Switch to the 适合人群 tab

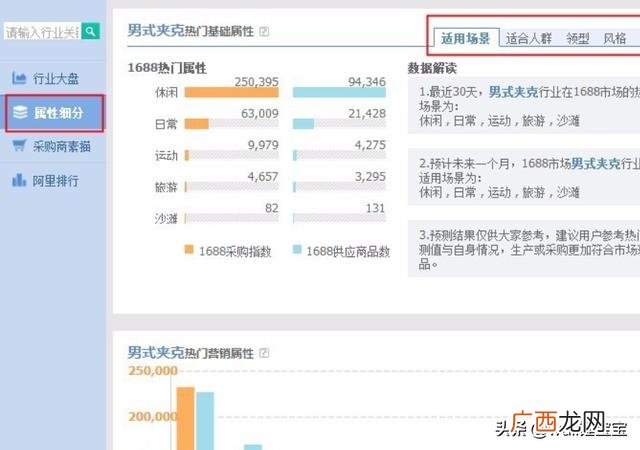pos(529,39)
